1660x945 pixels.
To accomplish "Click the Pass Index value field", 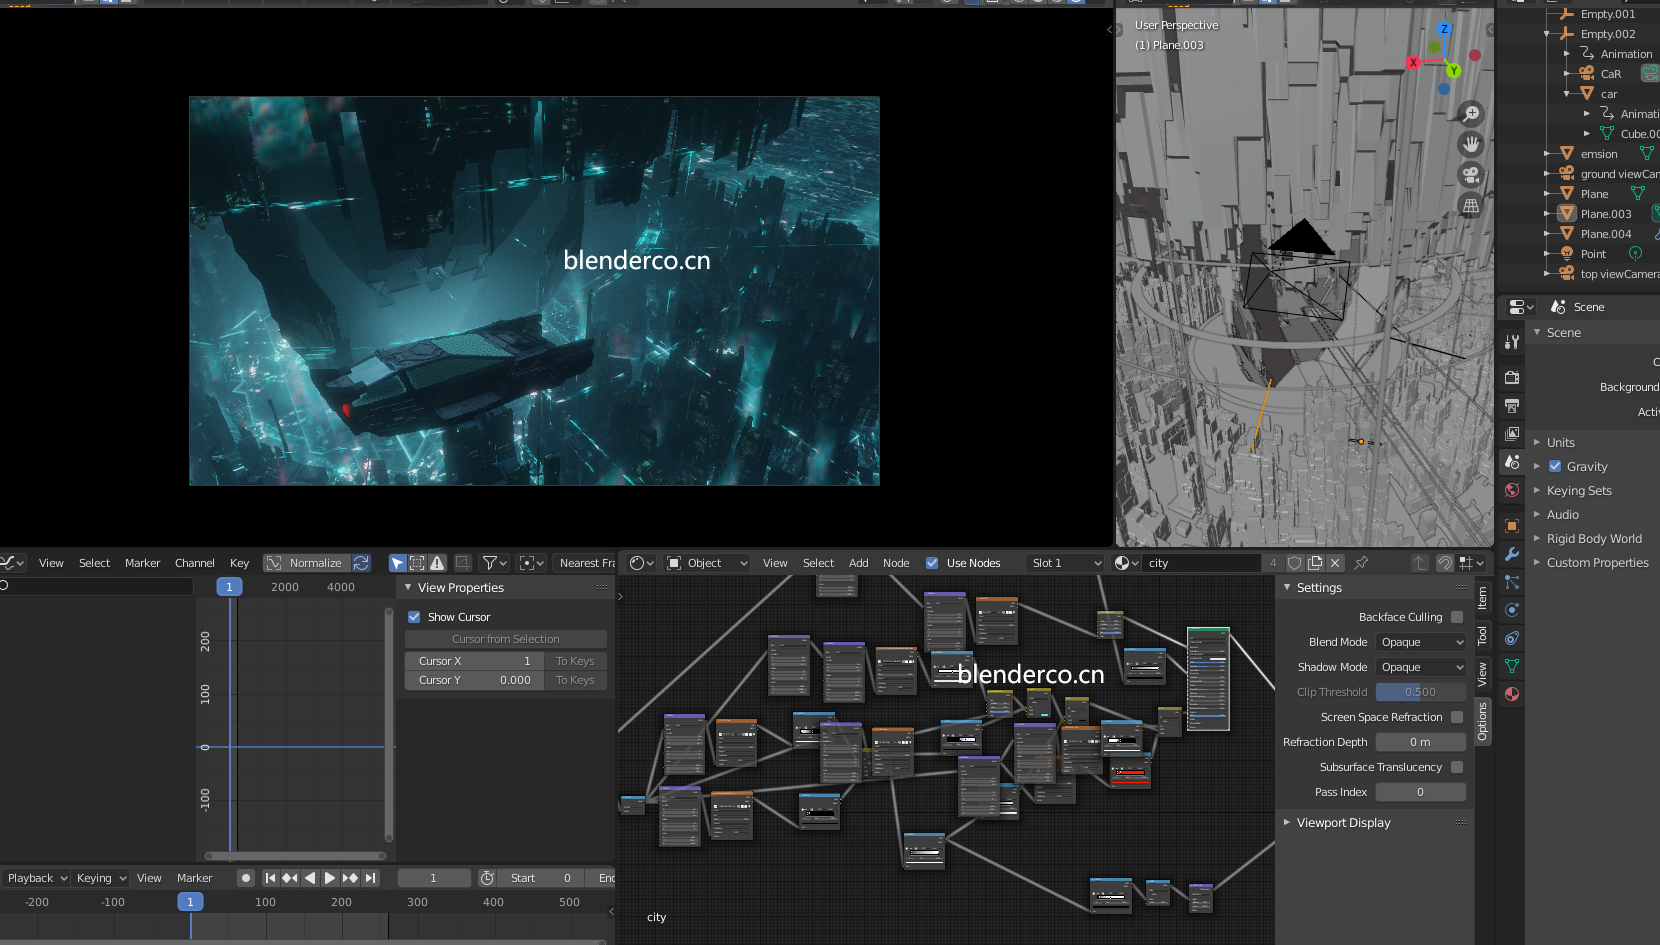I will (x=1421, y=792).
